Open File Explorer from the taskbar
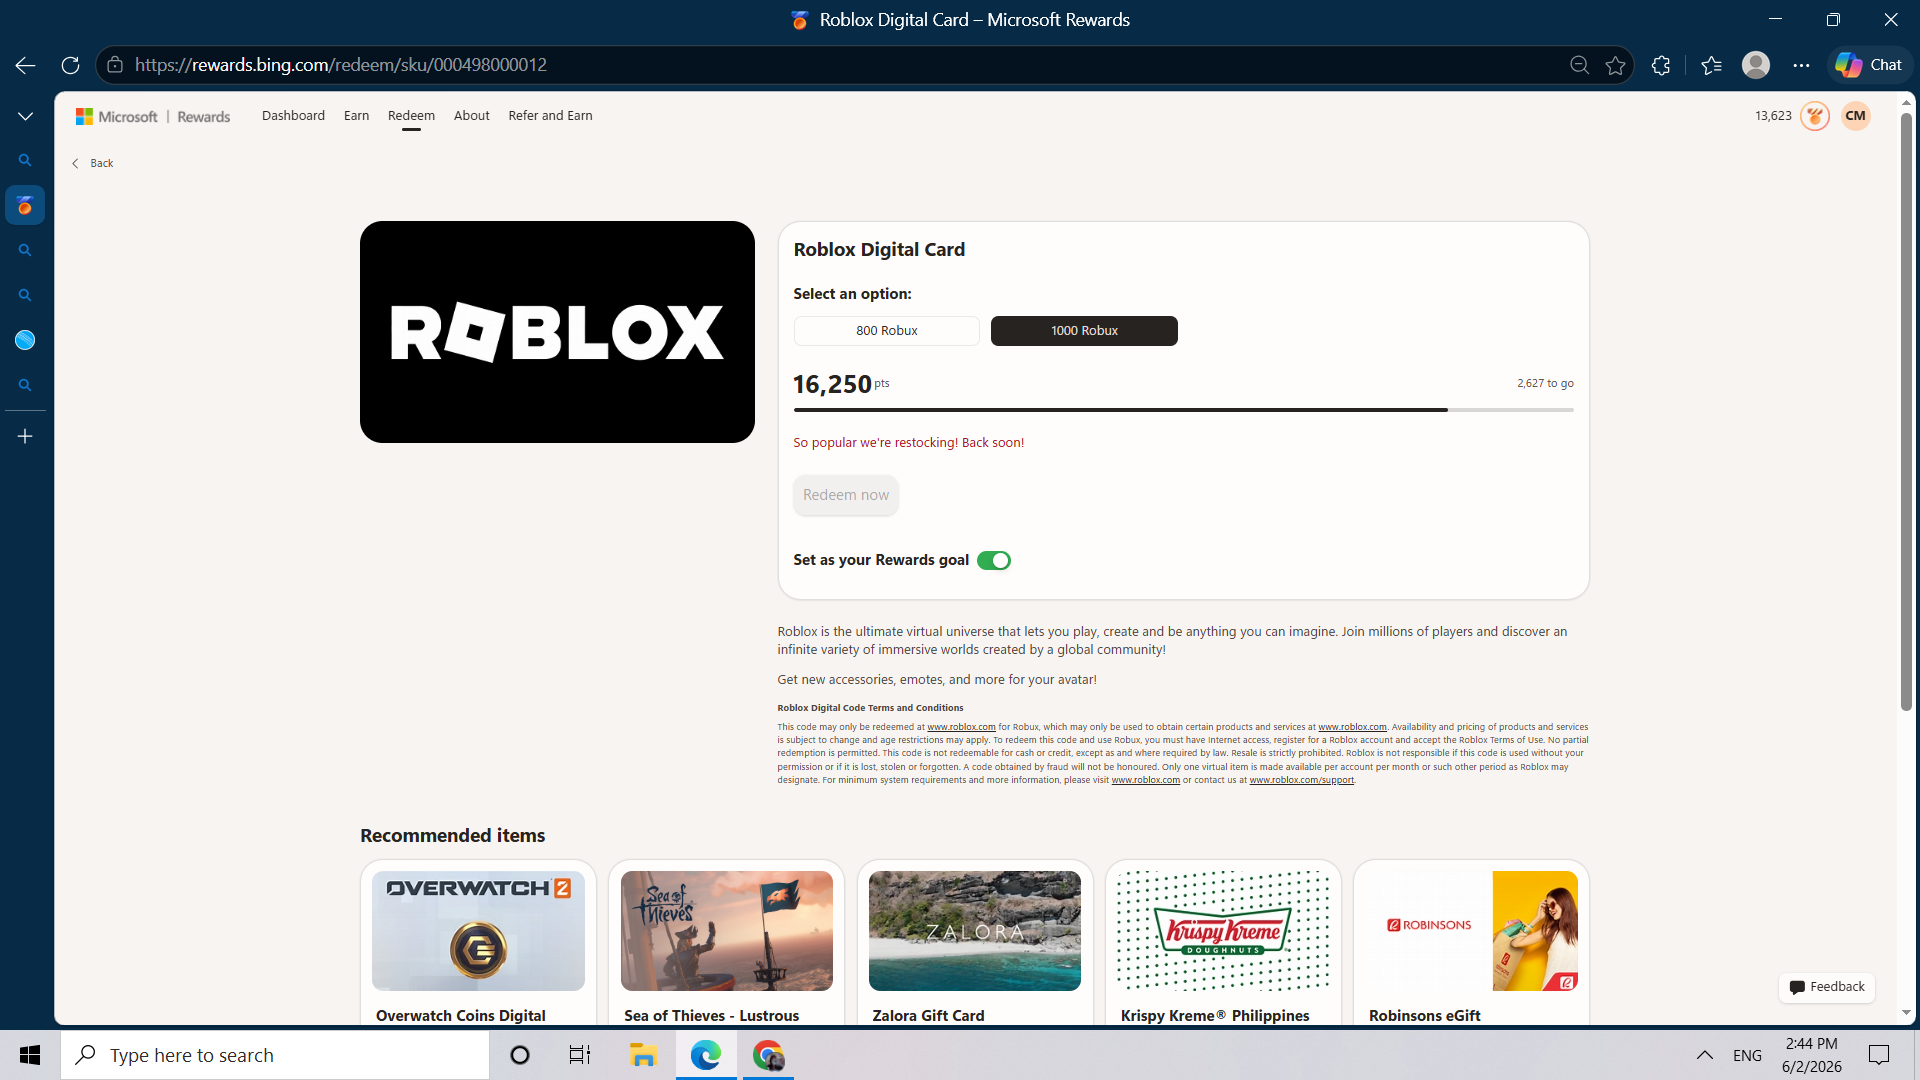Viewport: 1920px width, 1080px height. click(642, 1055)
